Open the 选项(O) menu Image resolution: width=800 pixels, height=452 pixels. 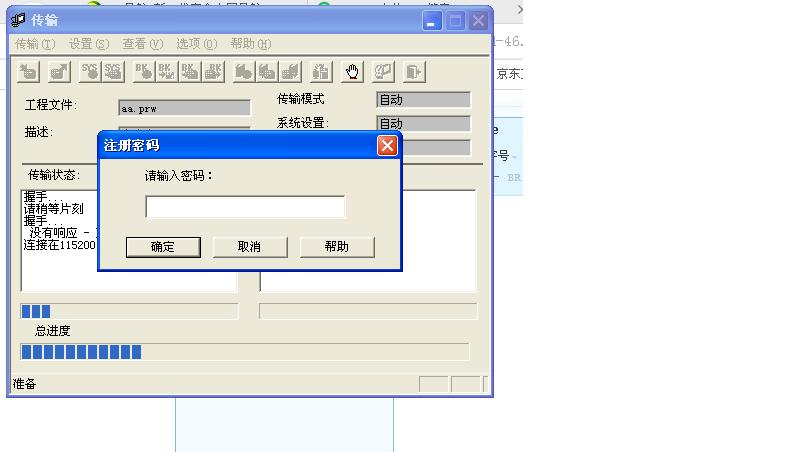point(196,44)
